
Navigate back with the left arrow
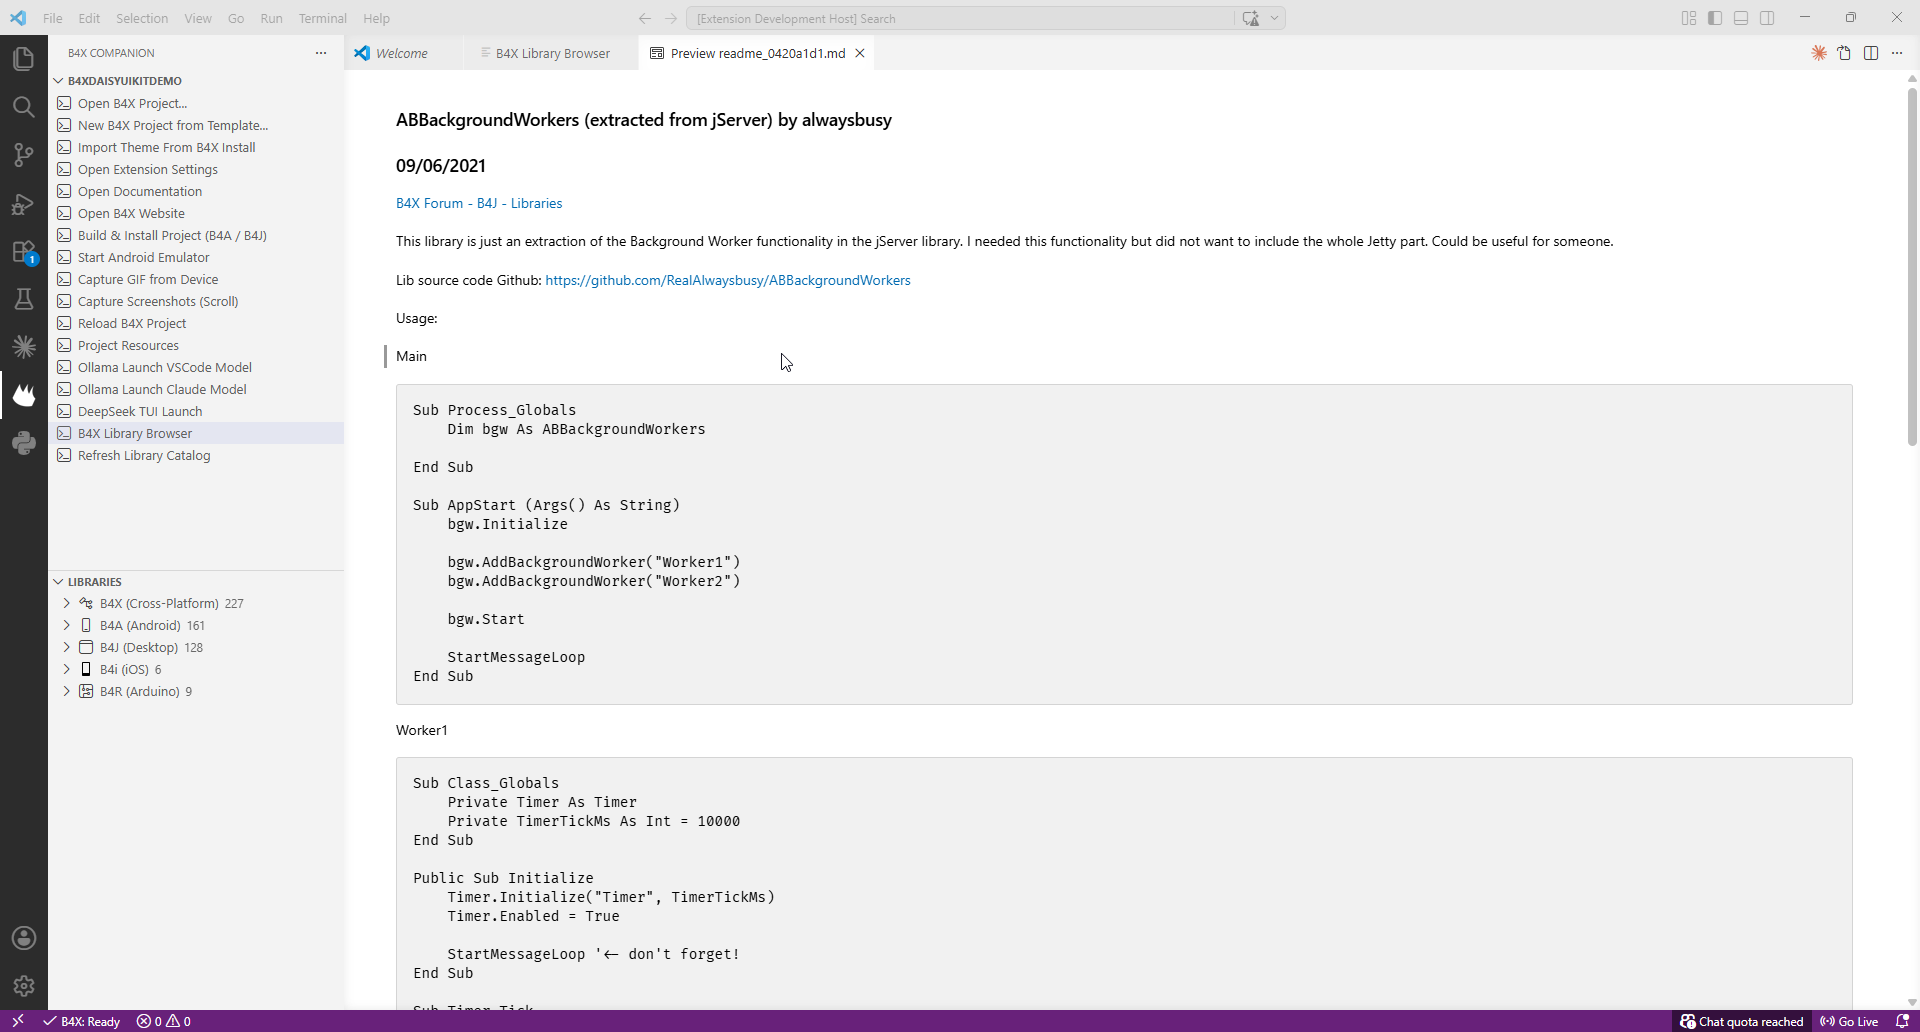point(645,18)
